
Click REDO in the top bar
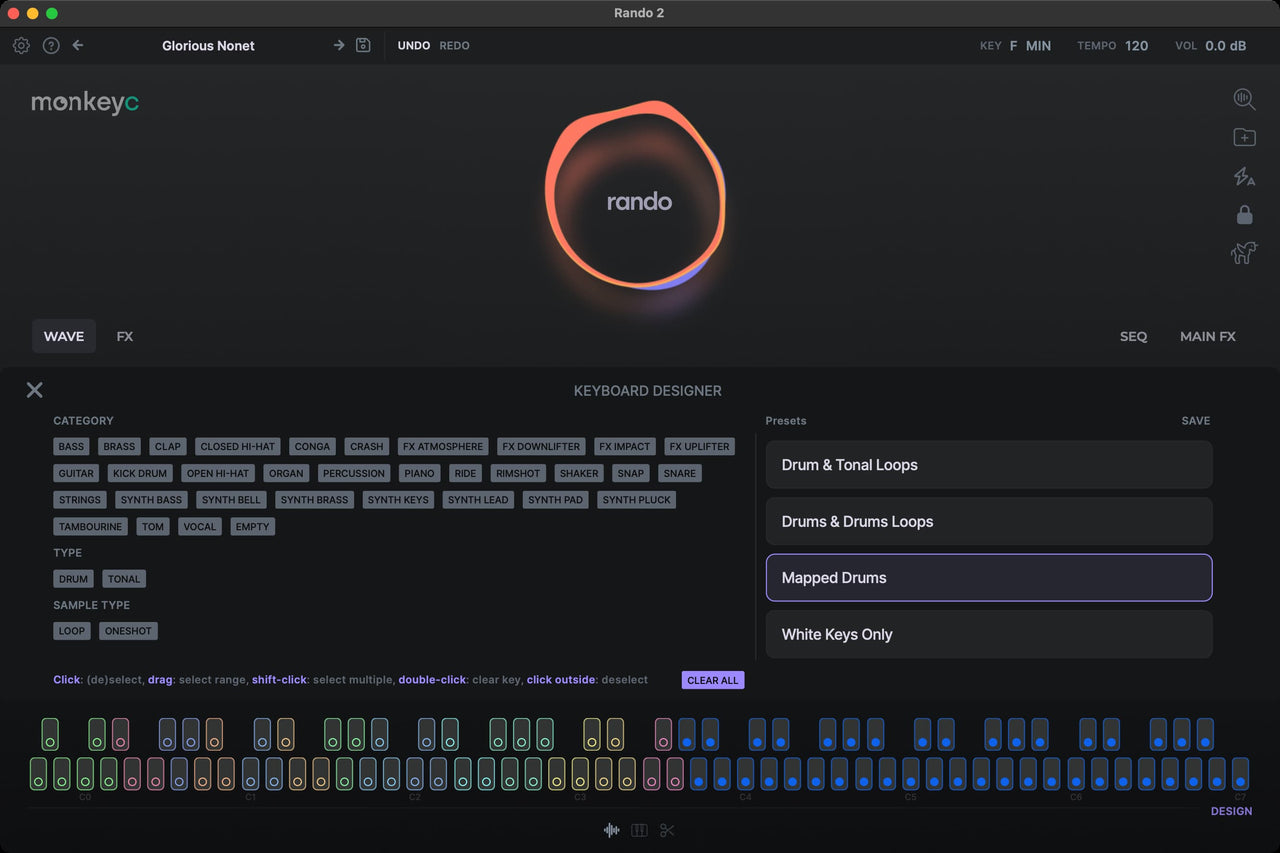[x=454, y=45]
